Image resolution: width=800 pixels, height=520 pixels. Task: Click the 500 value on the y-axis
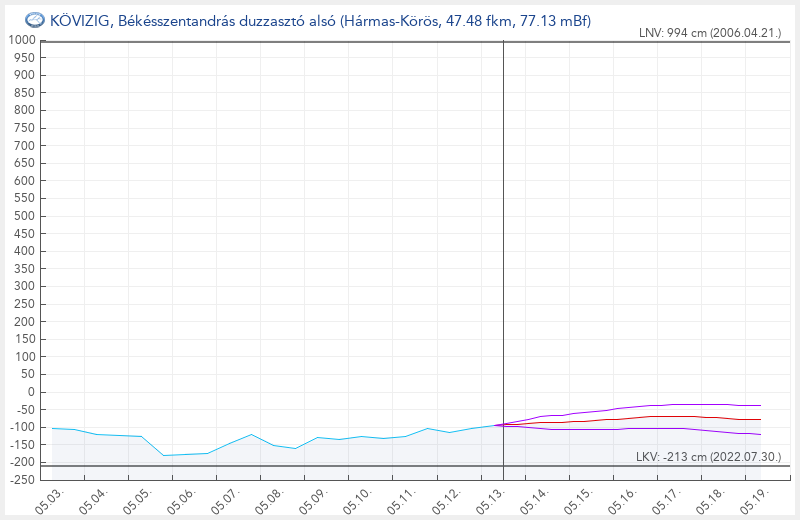[25, 216]
